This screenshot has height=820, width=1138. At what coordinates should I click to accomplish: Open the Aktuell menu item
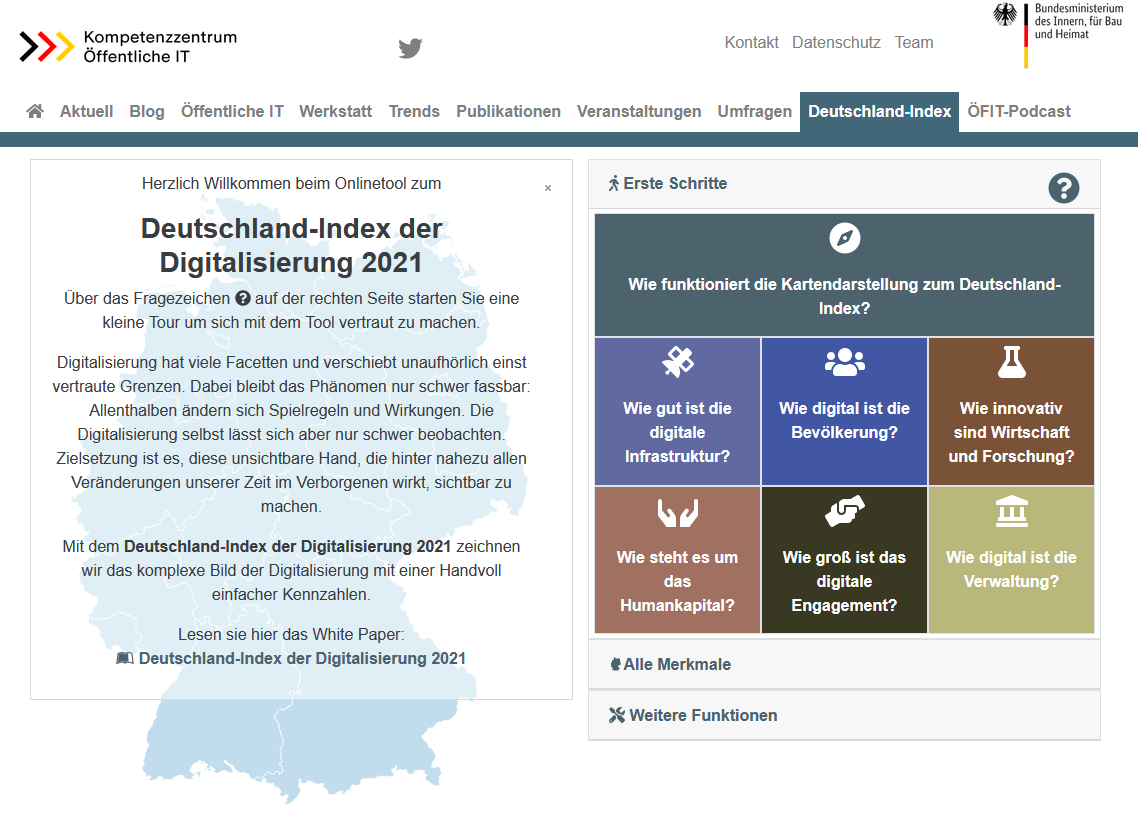click(x=86, y=111)
